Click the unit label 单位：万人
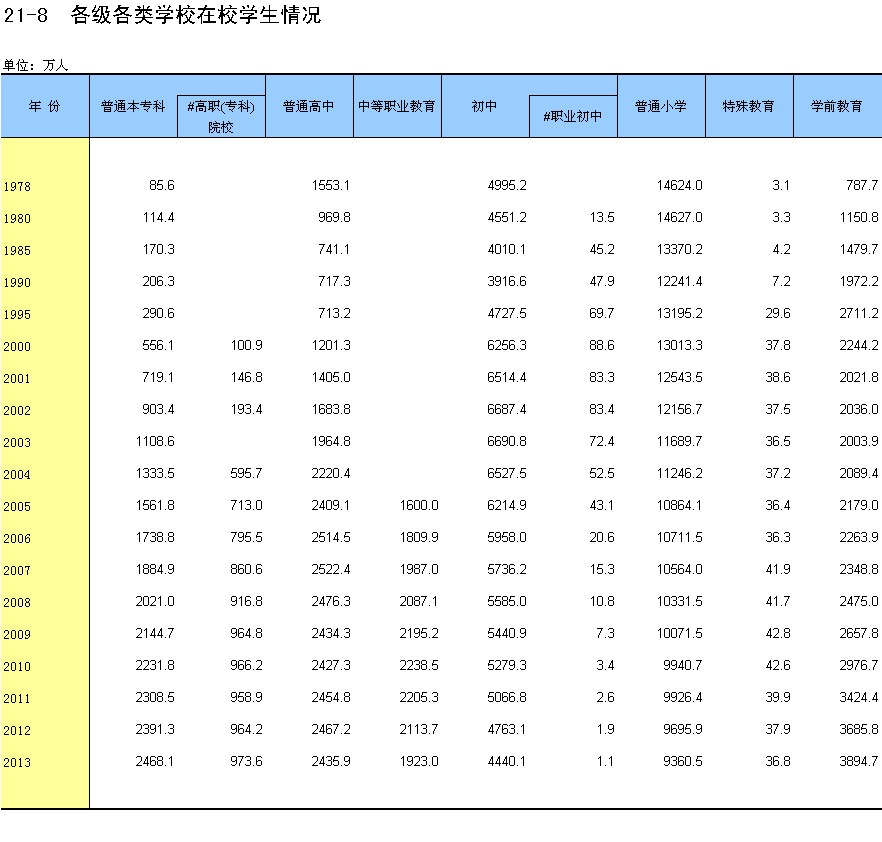882x842 pixels. [35, 65]
